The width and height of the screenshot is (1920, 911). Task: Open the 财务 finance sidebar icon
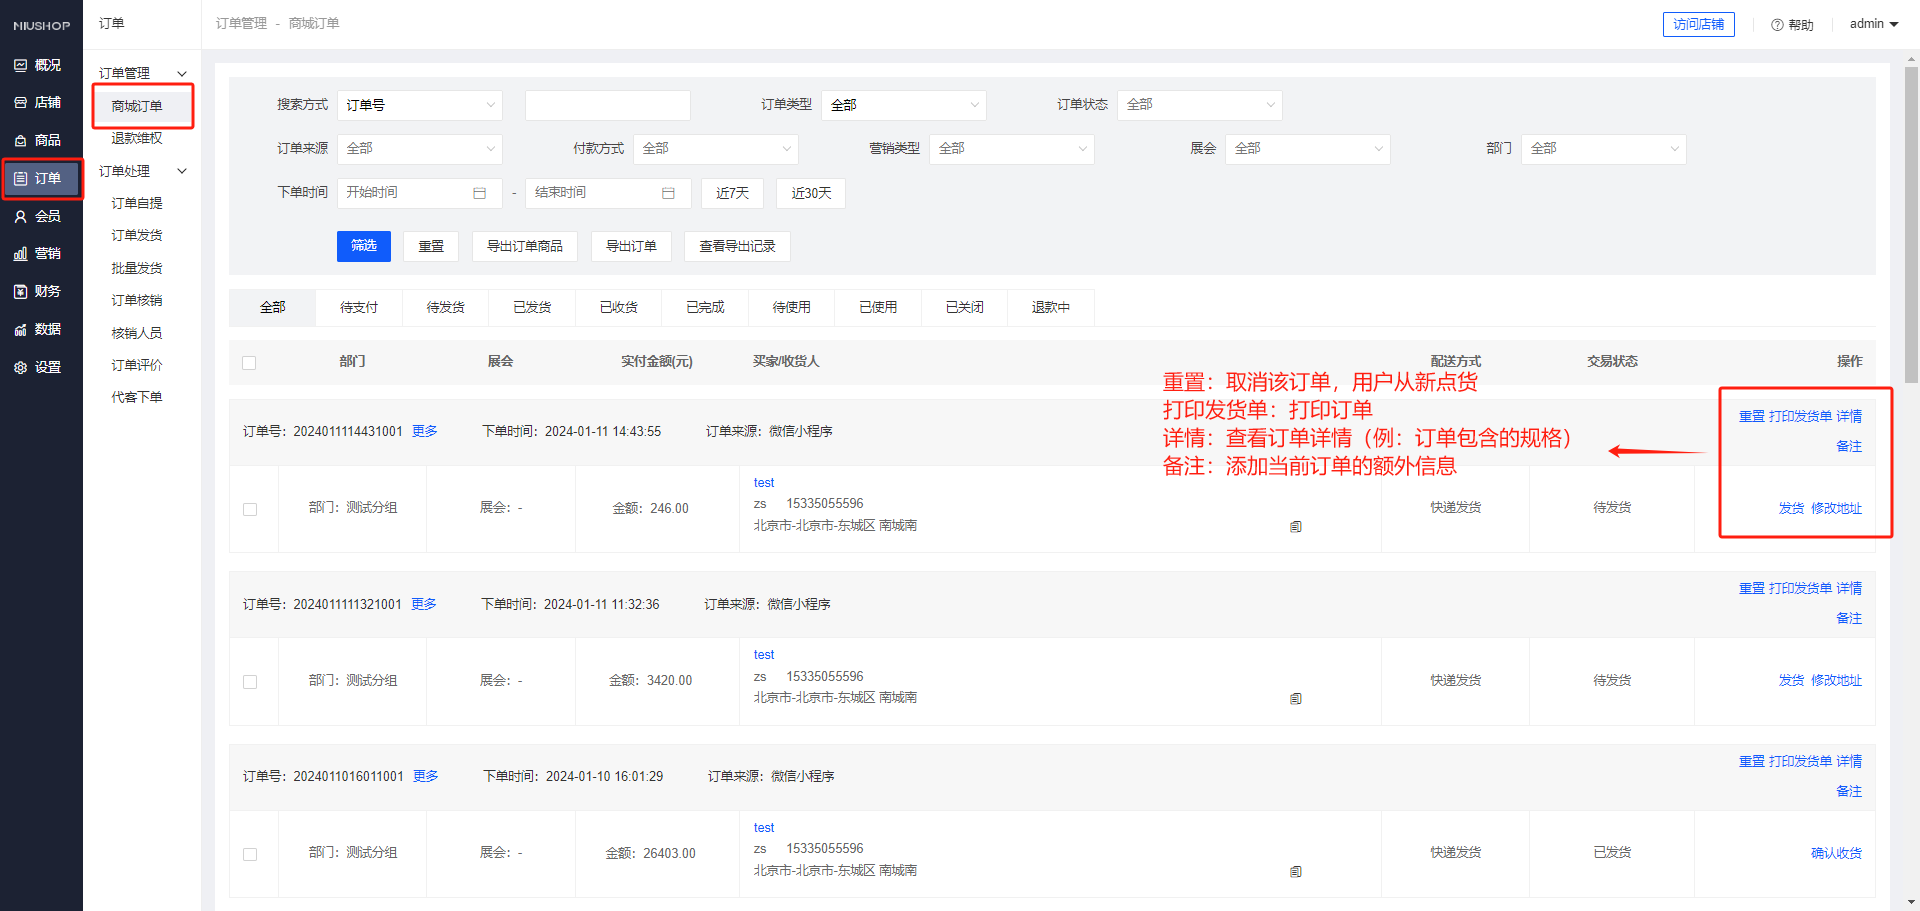click(20, 292)
